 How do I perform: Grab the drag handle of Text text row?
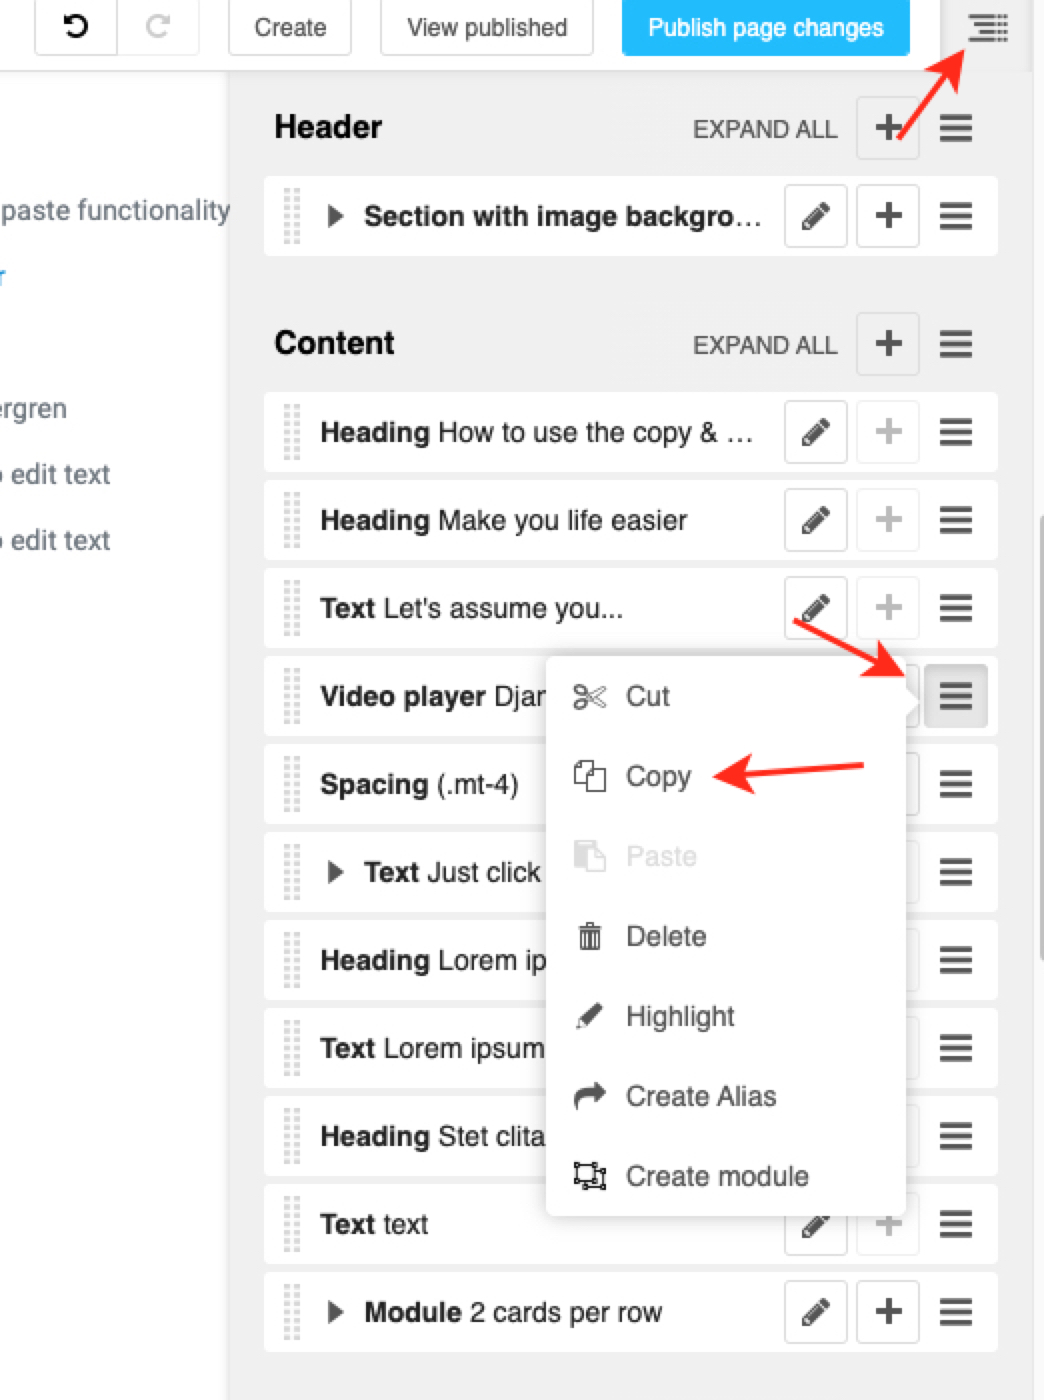click(x=292, y=1224)
